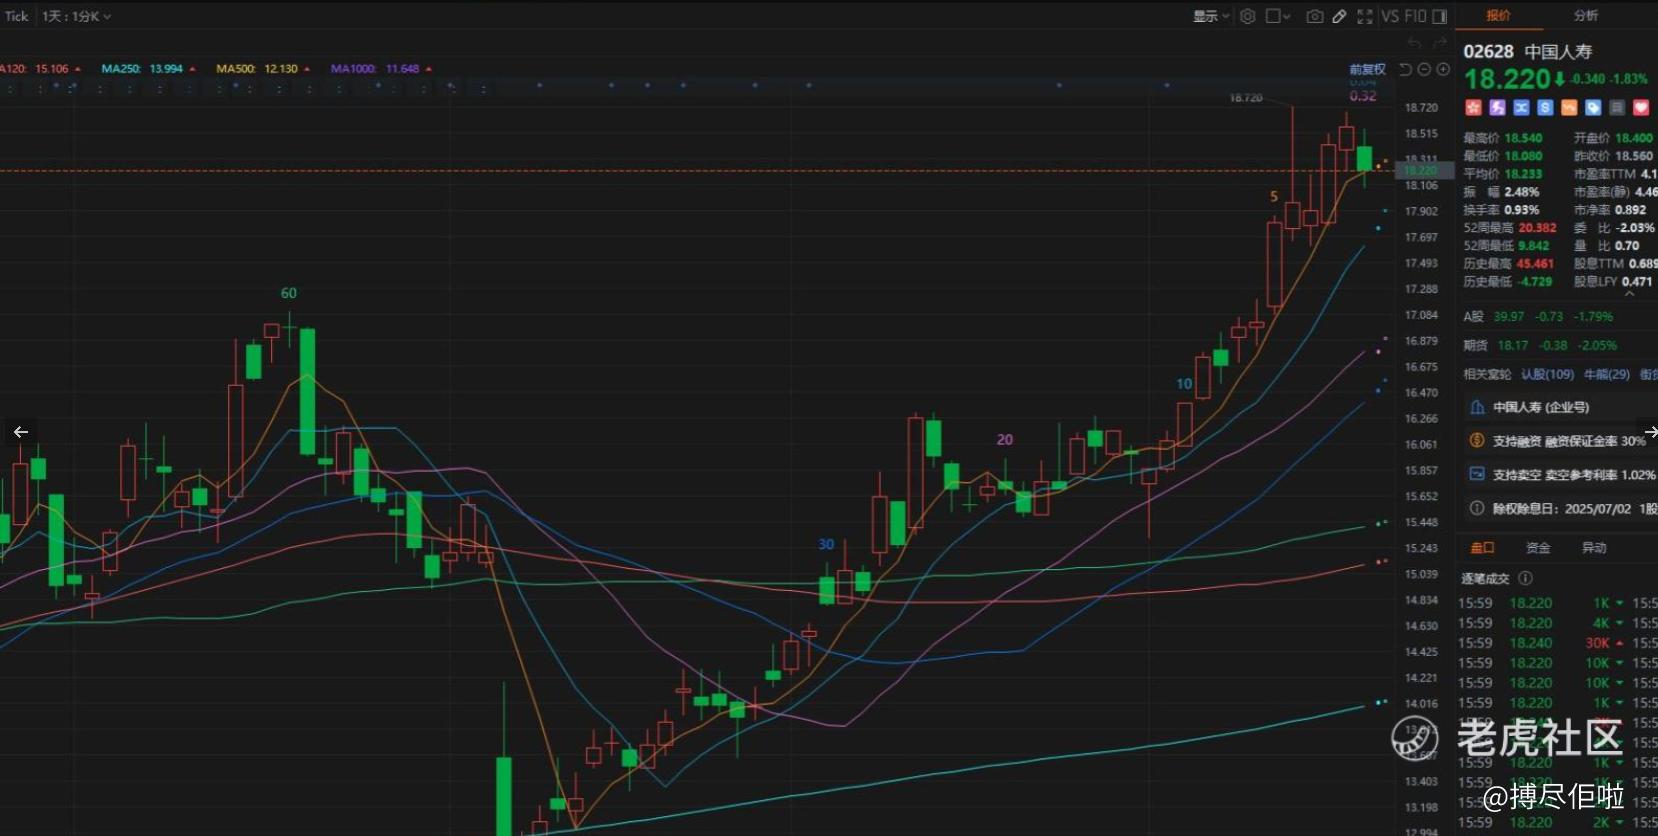The image size is (1658, 836).
Task: Go to previous stock with left arrow
Action: click(20, 432)
